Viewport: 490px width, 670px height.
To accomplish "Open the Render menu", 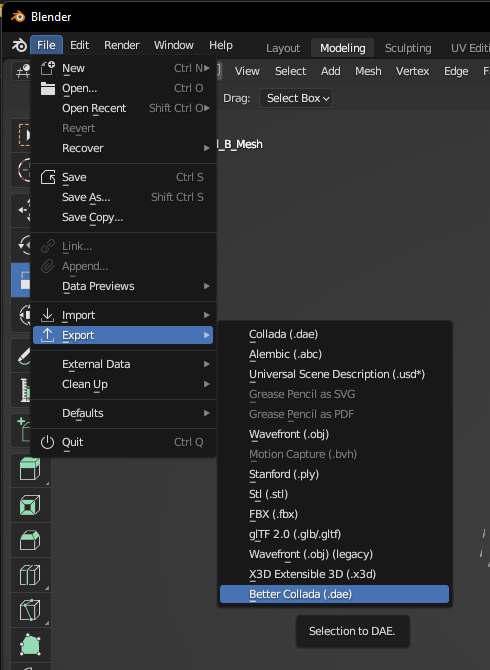I will click(x=122, y=45).
